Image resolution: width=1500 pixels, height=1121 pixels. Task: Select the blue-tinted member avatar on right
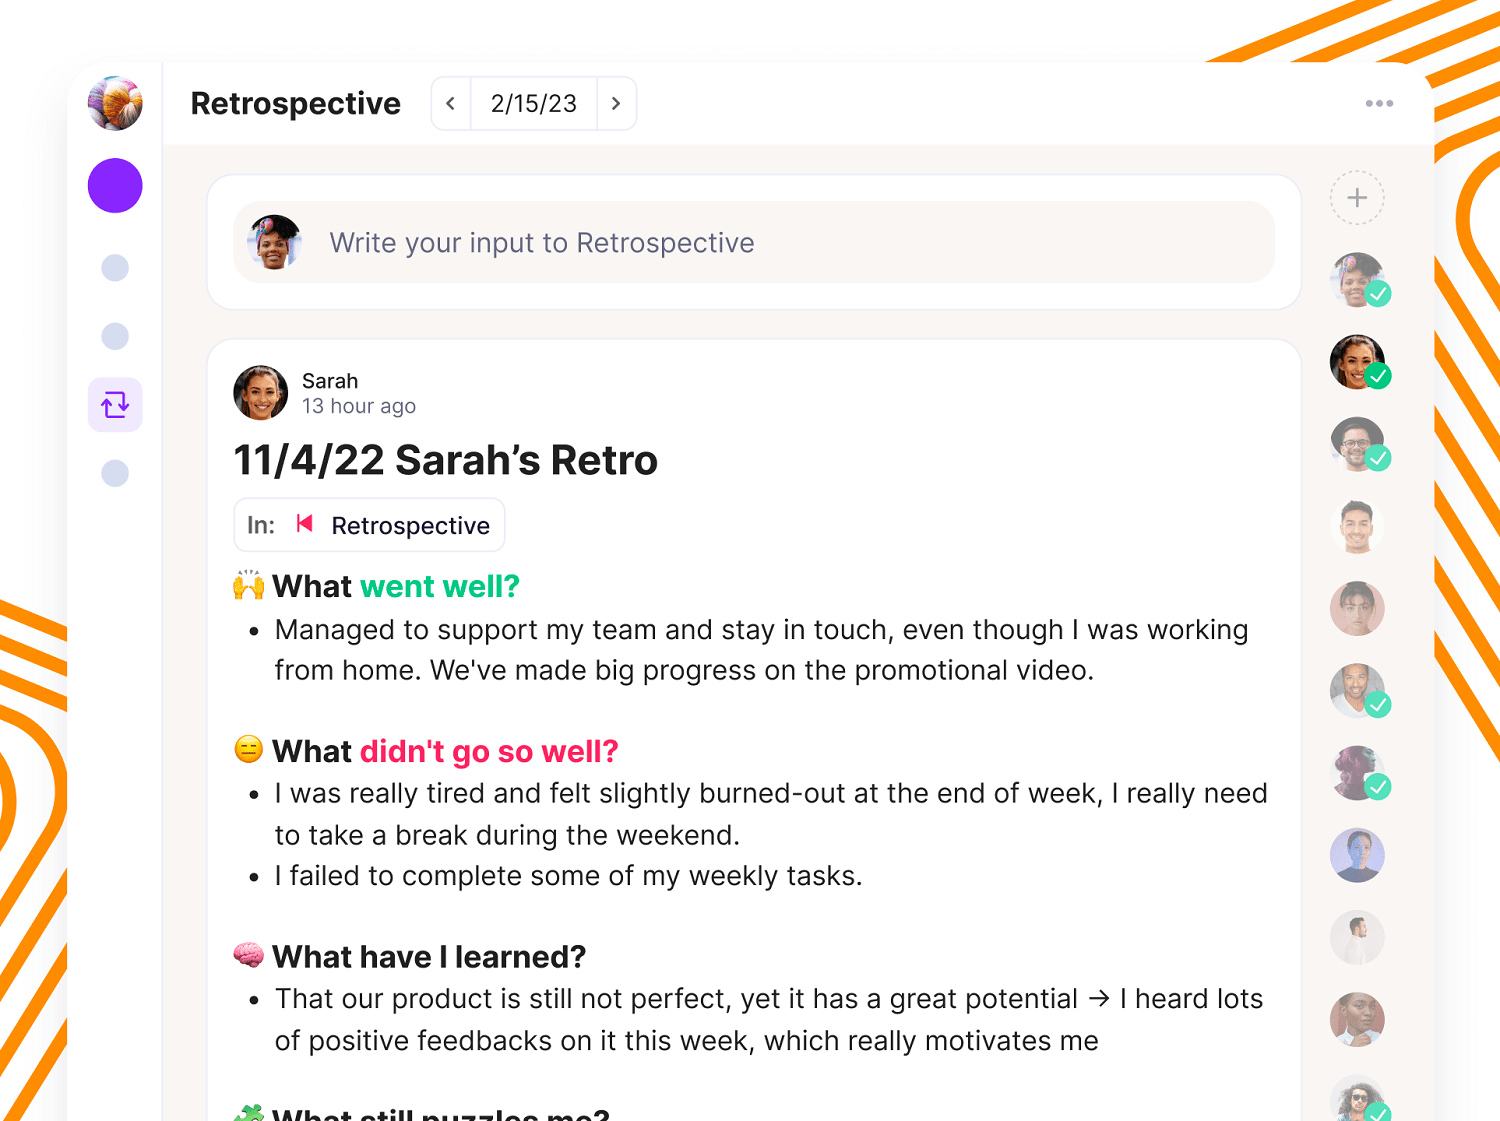(1357, 855)
